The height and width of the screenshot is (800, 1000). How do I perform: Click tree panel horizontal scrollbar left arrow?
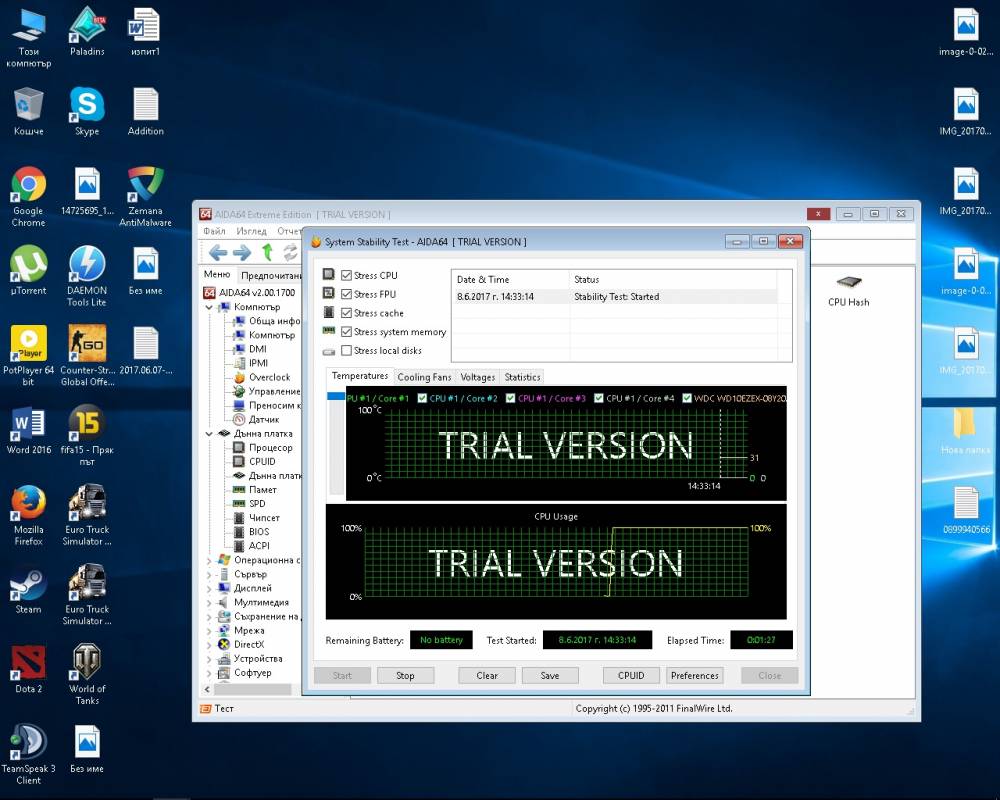coord(207,689)
